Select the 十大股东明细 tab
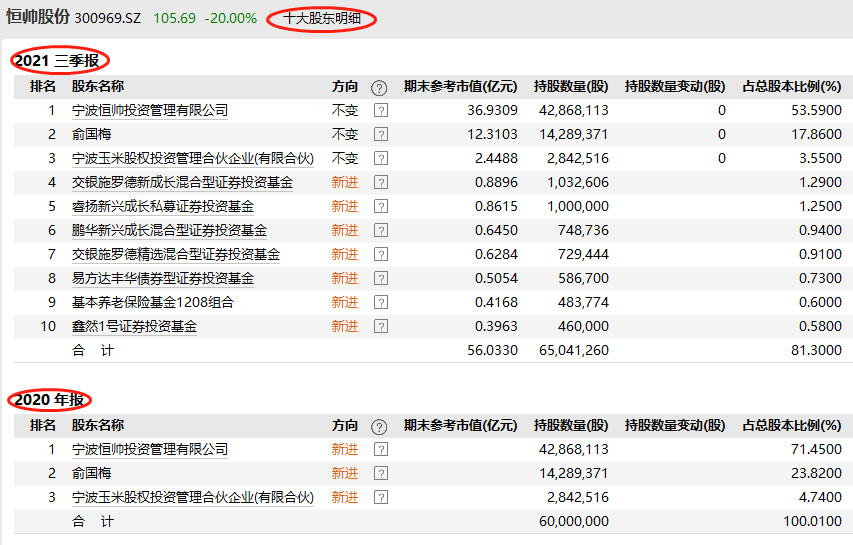 (322, 18)
